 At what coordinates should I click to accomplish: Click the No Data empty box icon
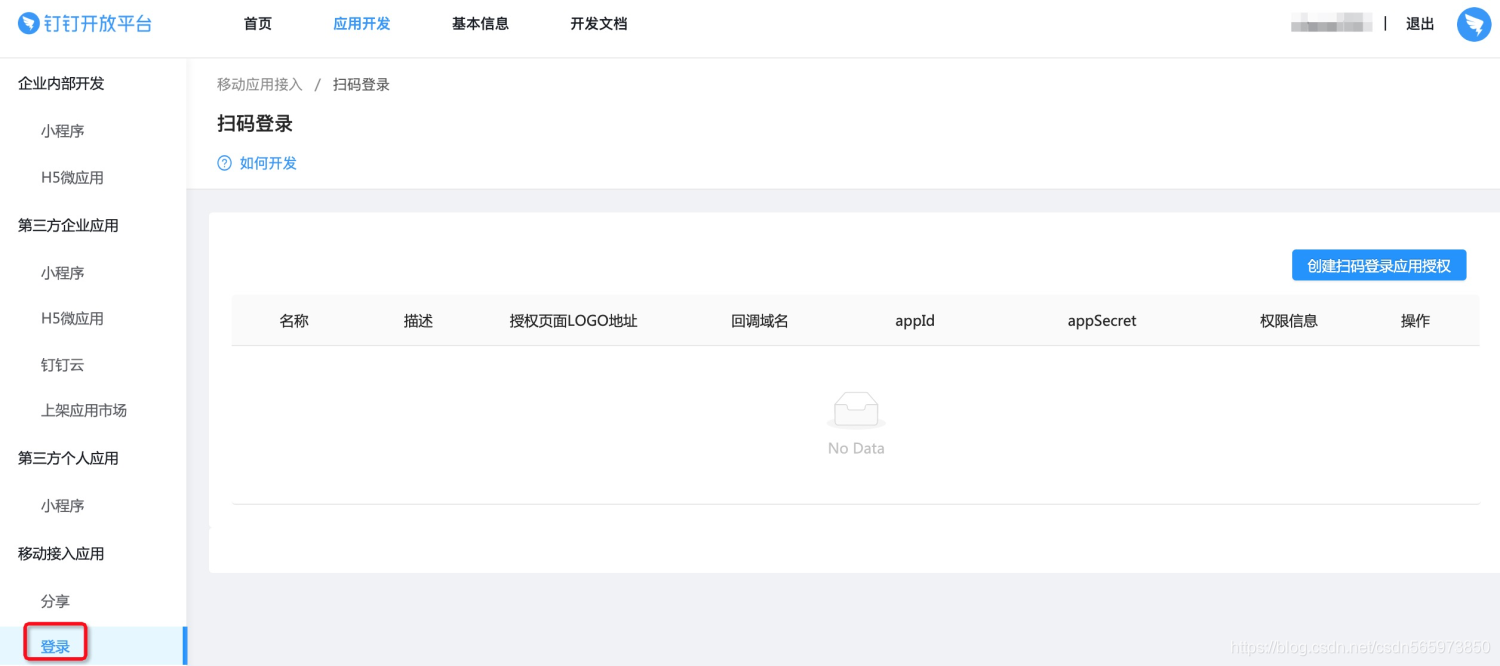pos(855,408)
